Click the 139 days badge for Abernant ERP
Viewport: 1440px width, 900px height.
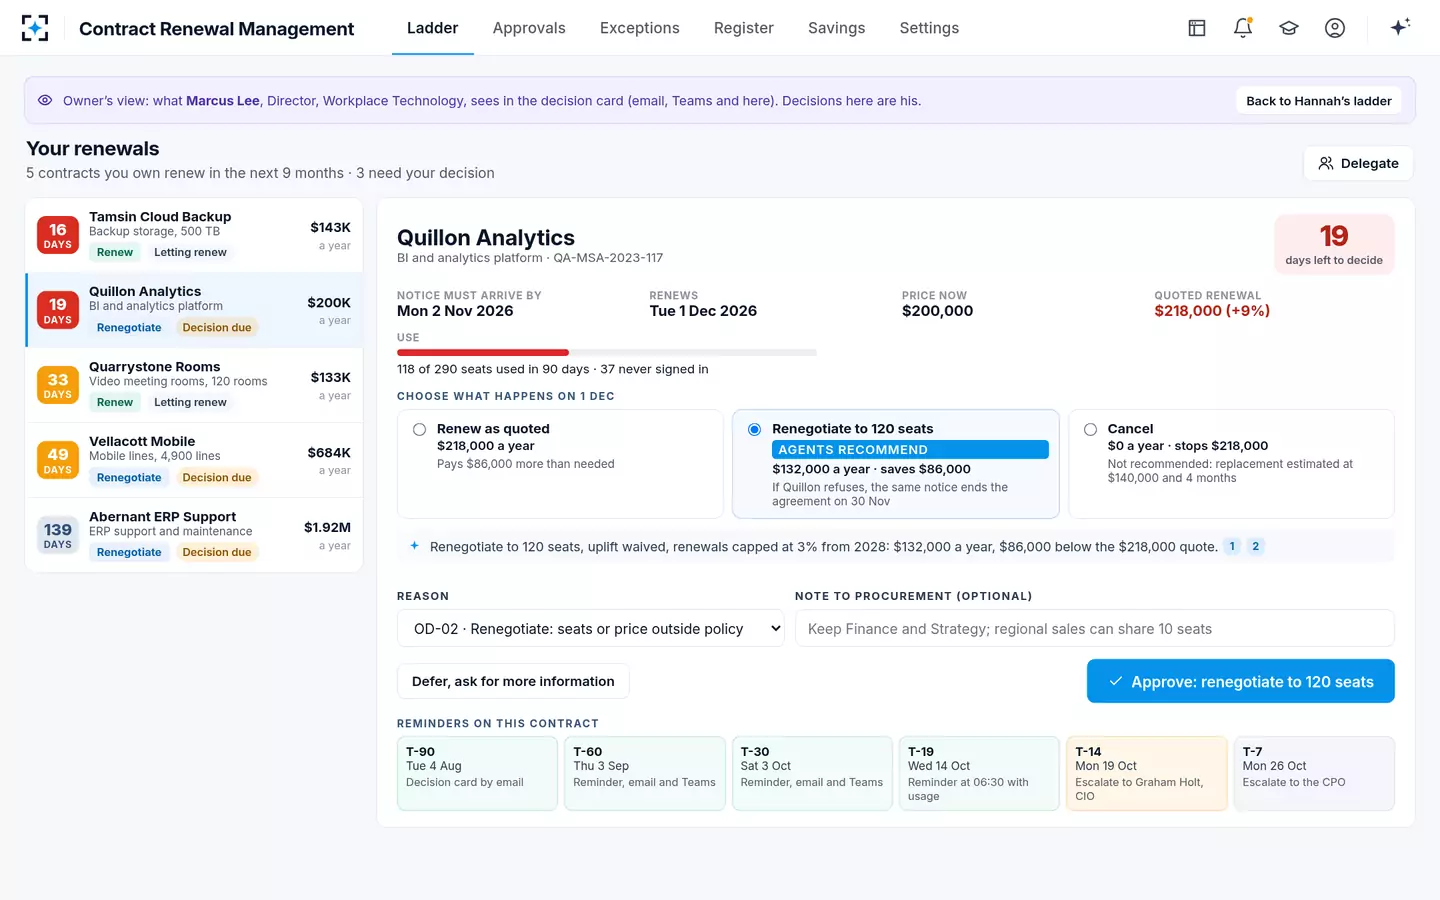click(58, 535)
